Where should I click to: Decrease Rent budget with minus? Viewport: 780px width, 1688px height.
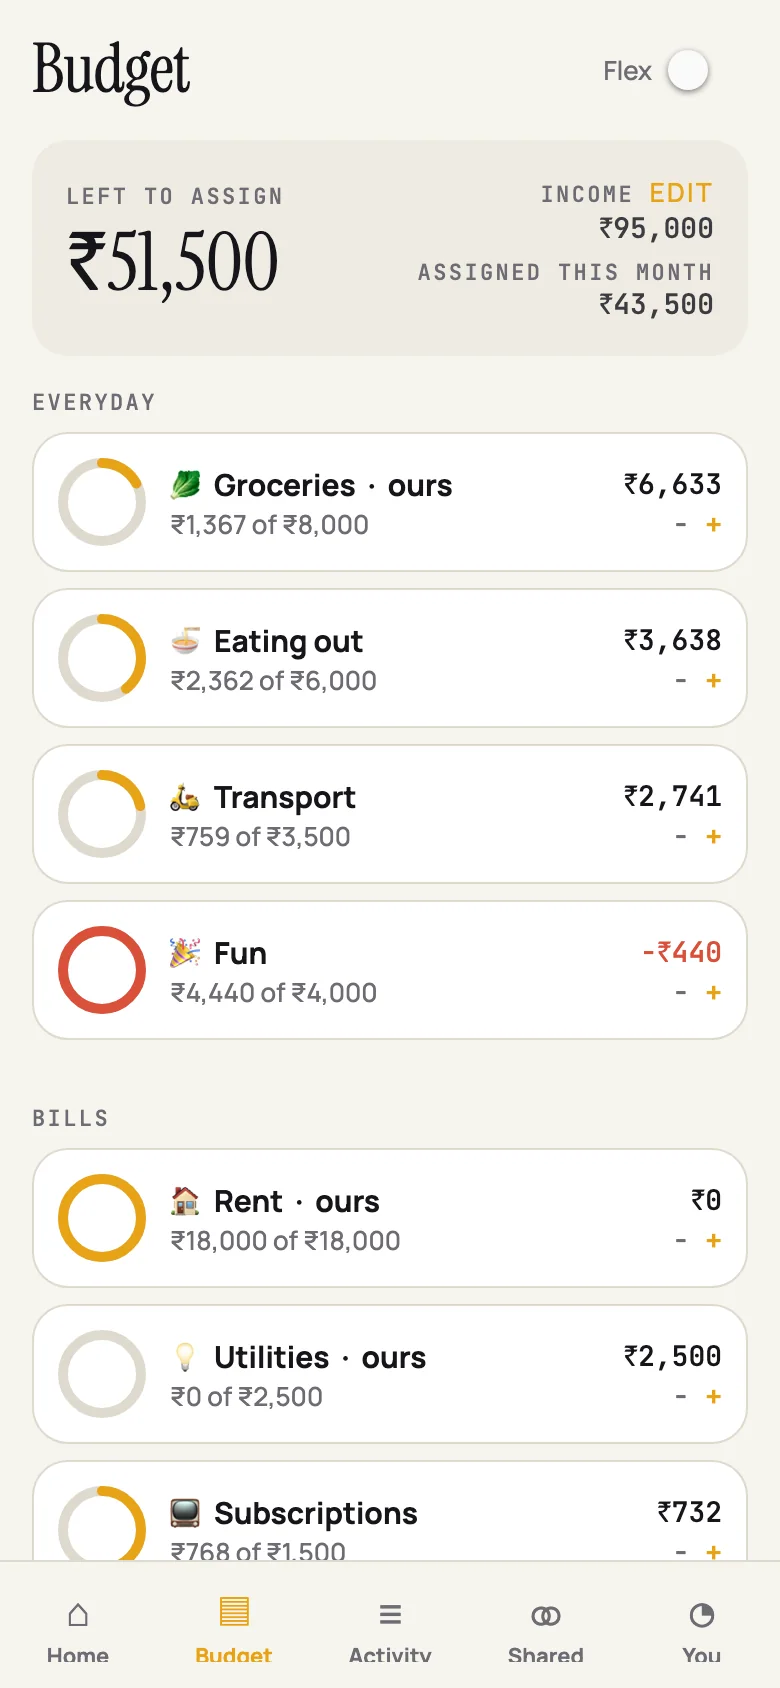point(681,1241)
